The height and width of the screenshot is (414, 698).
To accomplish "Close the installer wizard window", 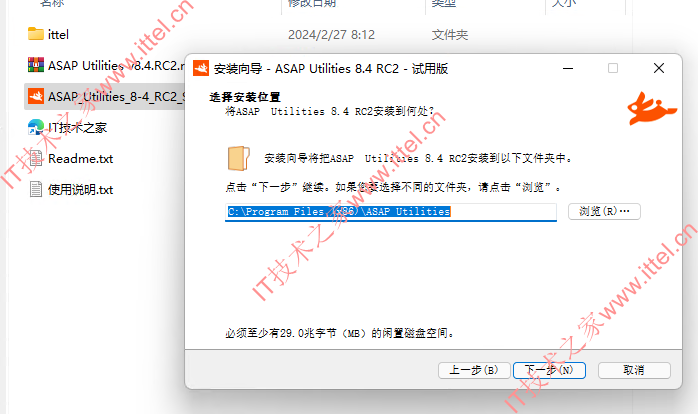I will pos(659,68).
